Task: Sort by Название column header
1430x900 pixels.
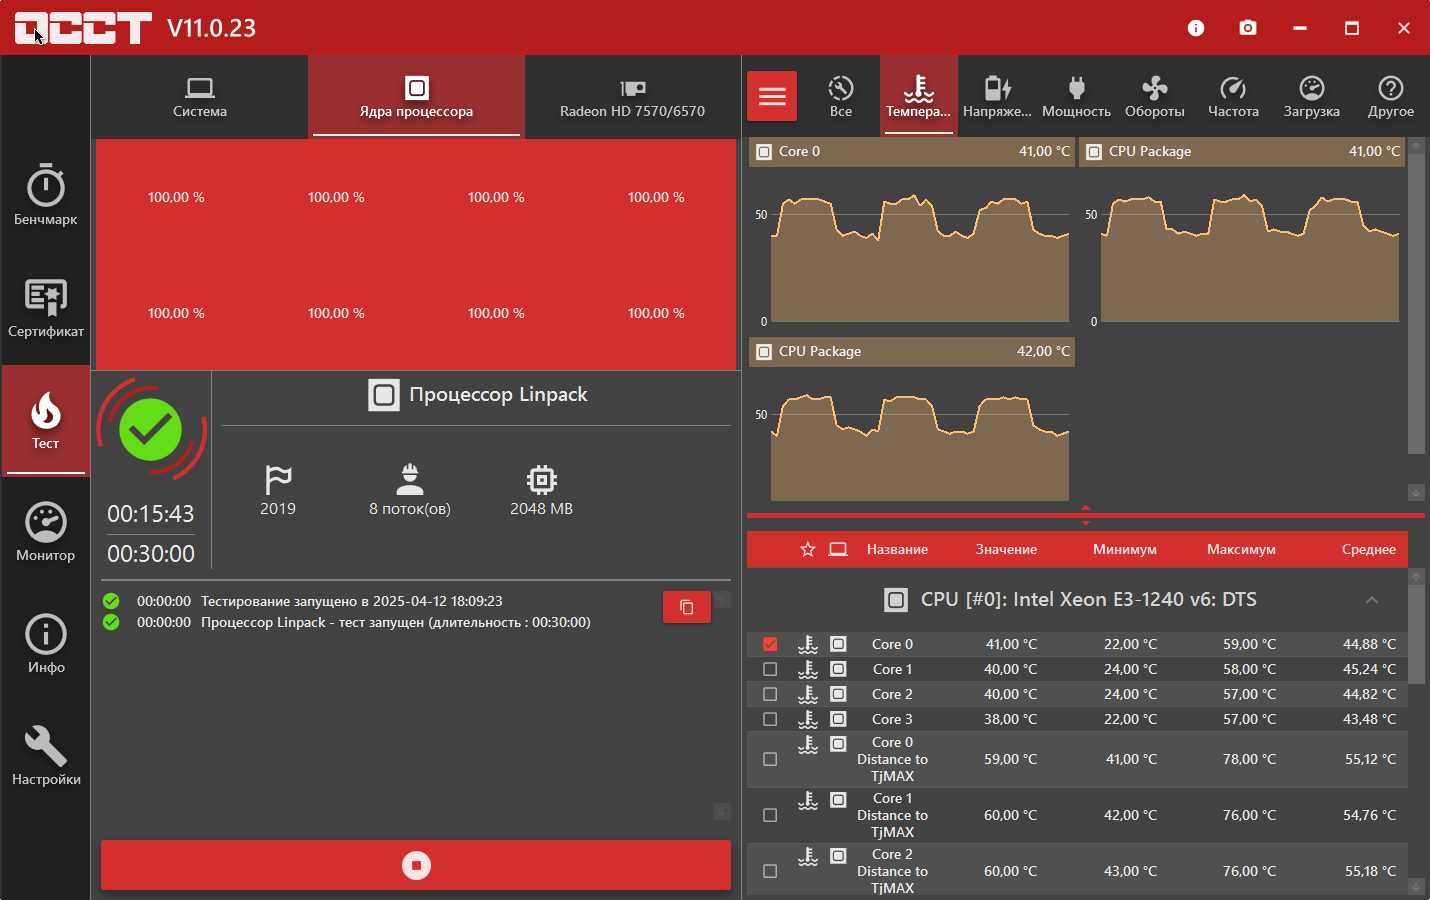Action: 897,550
